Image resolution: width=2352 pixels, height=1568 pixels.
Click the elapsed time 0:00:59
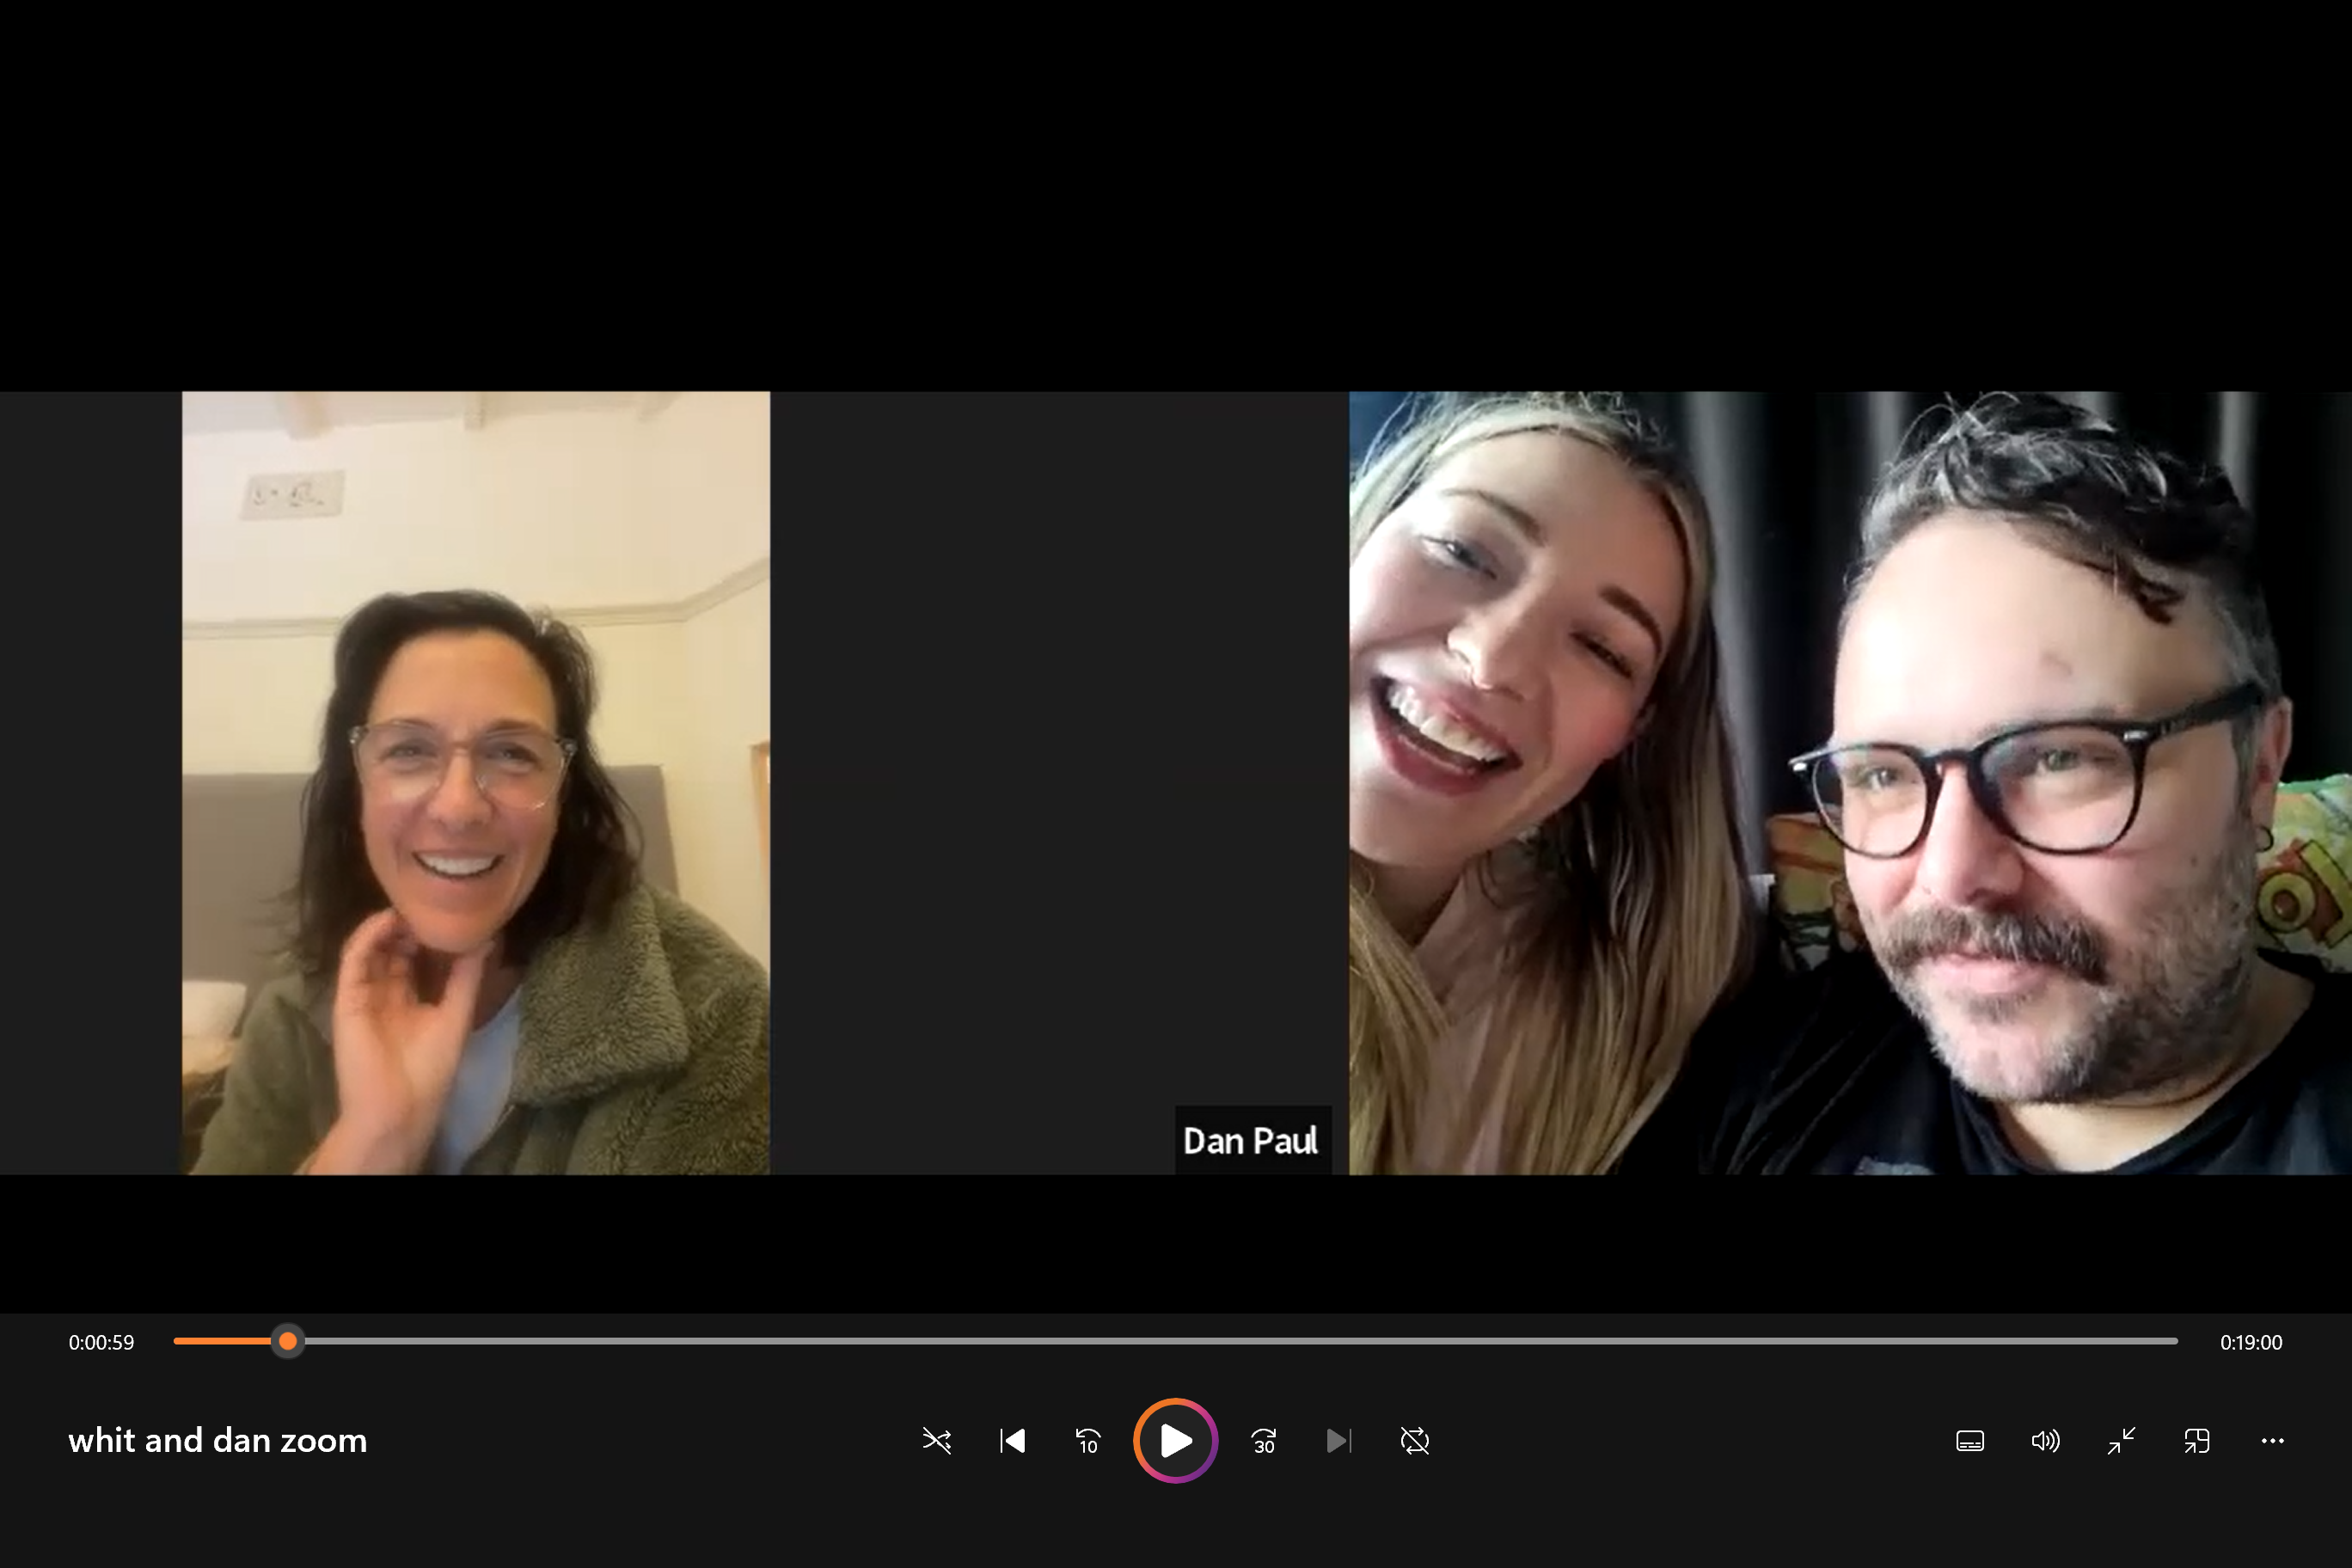click(101, 1342)
